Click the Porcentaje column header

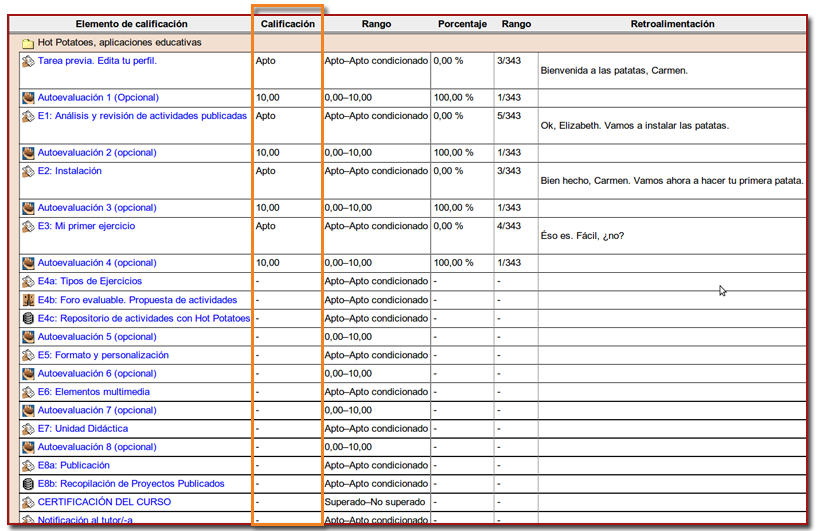tap(462, 24)
